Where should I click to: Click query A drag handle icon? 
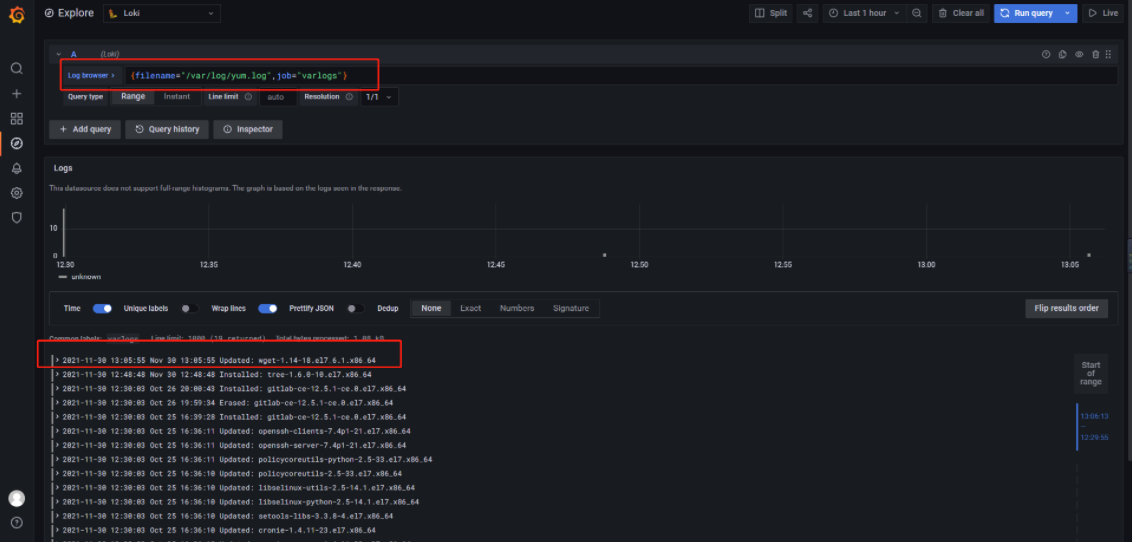click(x=1108, y=54)
